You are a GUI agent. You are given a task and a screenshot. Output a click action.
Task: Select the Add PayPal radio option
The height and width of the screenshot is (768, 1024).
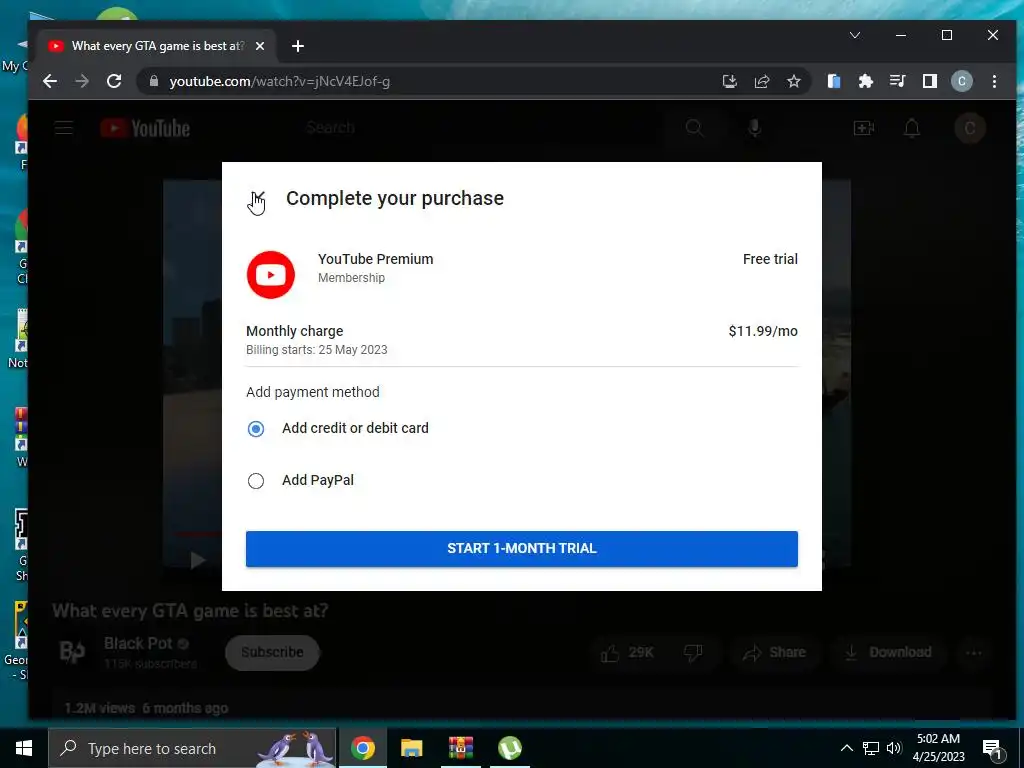tap(256, 481)
